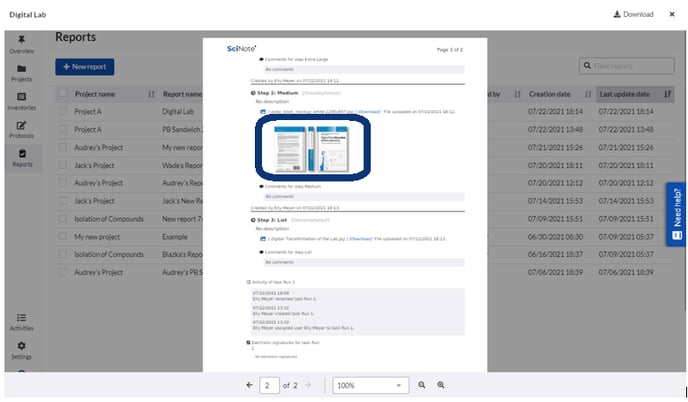Click creation date 07/06/2021 18:39
688x402 pixels.
pos(555,272)
